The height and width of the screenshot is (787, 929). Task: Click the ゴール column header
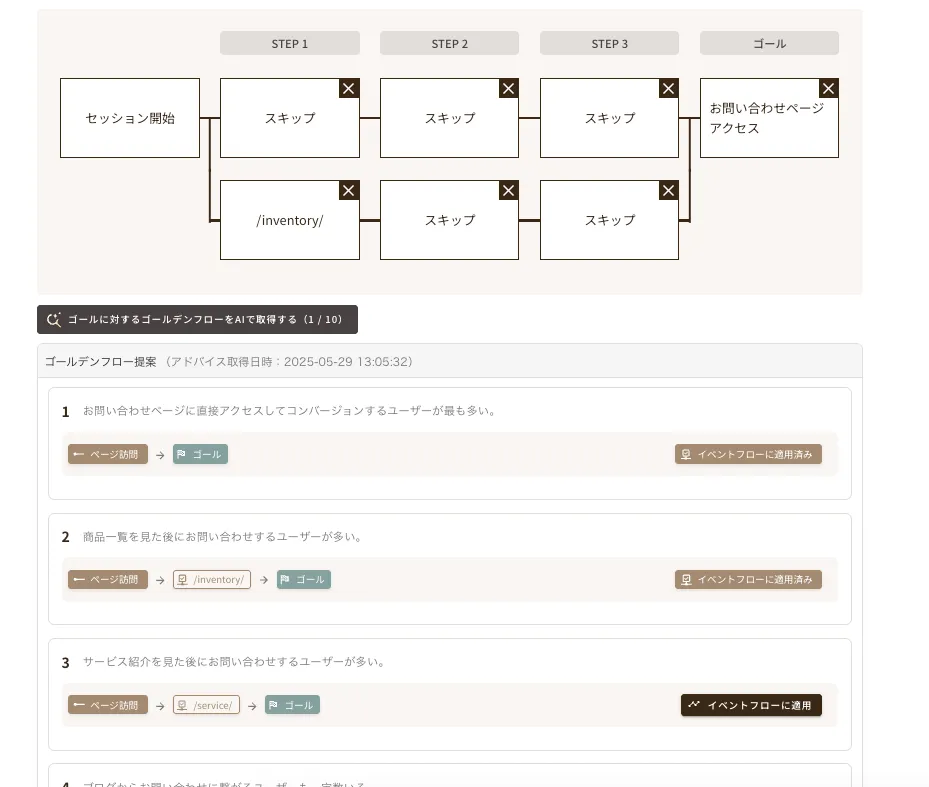(x=770, y=43)
